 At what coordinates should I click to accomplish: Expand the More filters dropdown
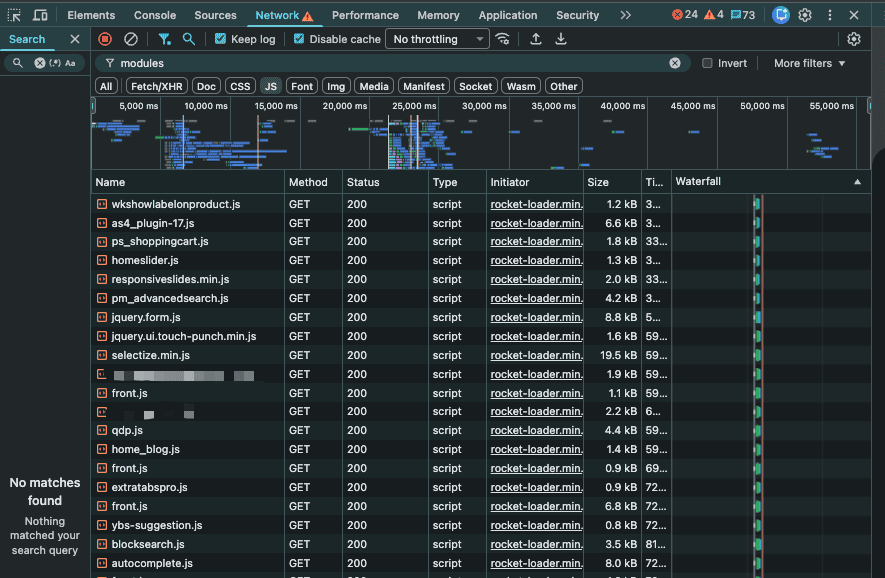coord(809,63)
